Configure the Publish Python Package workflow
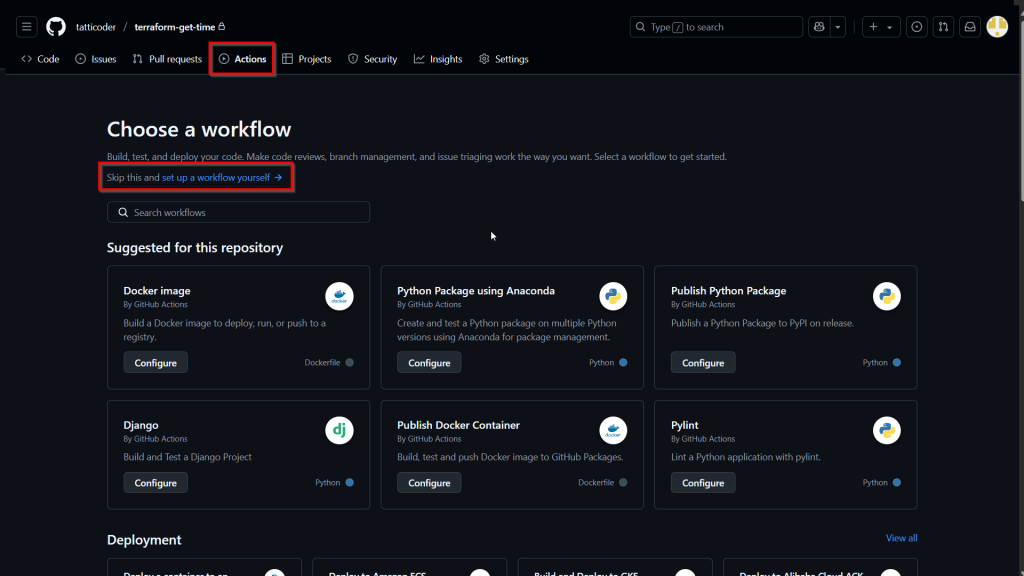 pyautogui.click(x=702, y=363)
